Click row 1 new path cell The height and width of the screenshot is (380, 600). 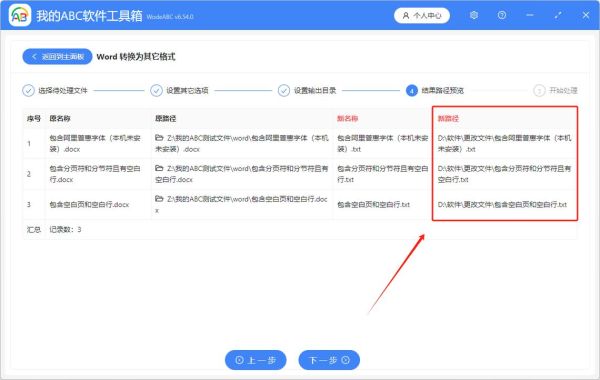point(504,144)
